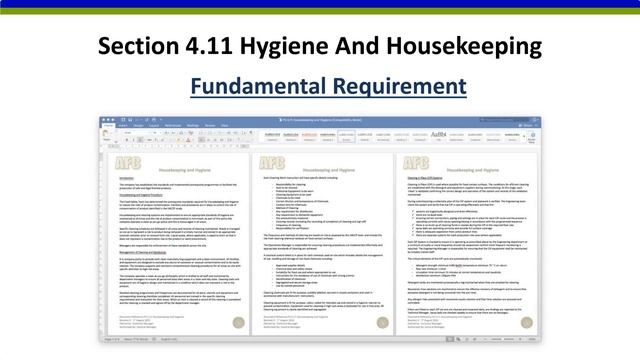
Task: Expand the styles gallery arrow
Action: 524,136
